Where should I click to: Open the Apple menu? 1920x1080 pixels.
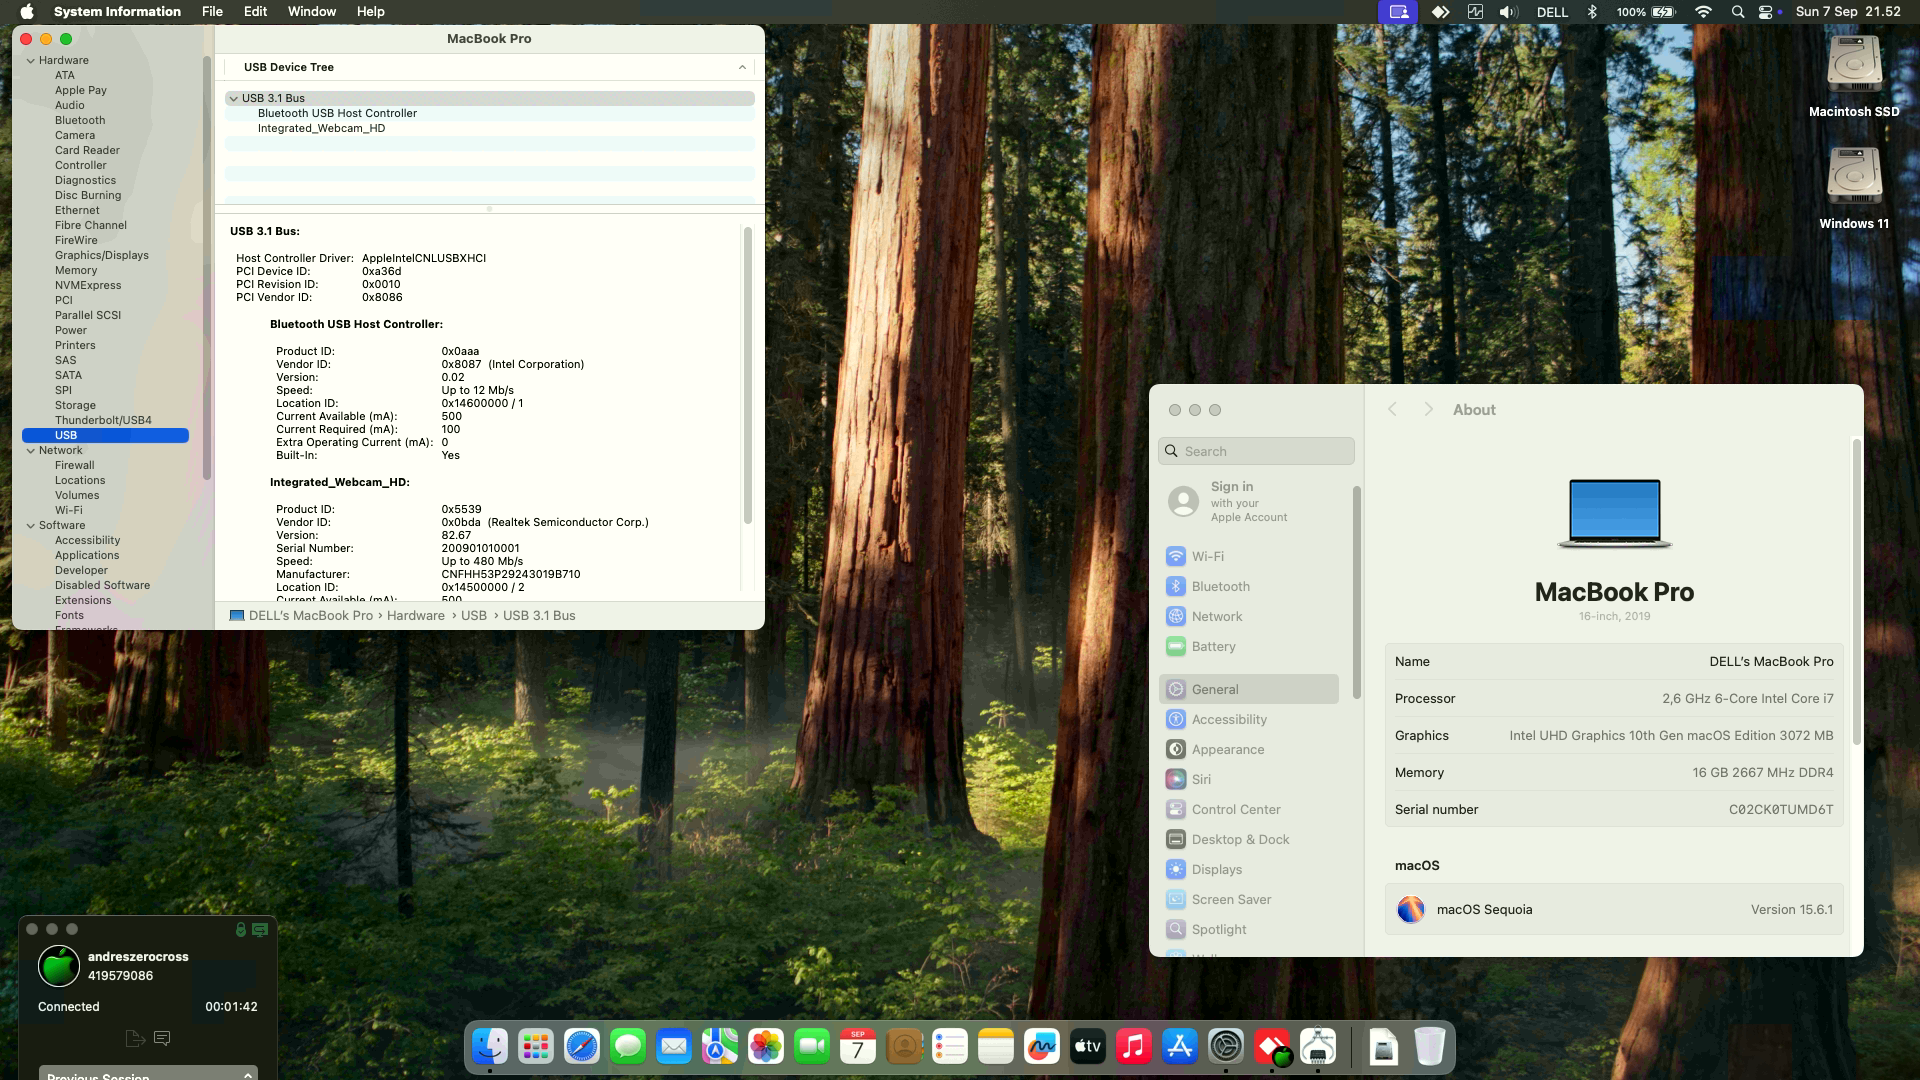tap(27, 12)
